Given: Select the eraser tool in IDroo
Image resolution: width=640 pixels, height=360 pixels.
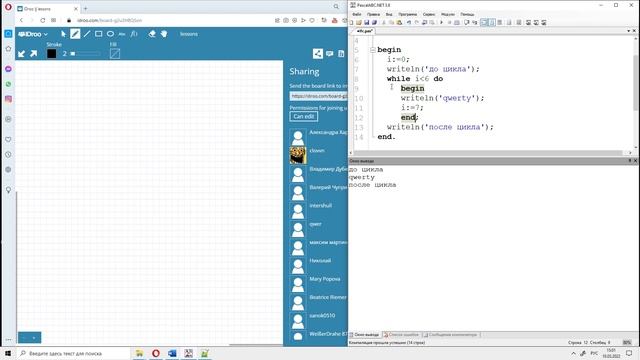Looking at the screenshot, I should 152,34.
